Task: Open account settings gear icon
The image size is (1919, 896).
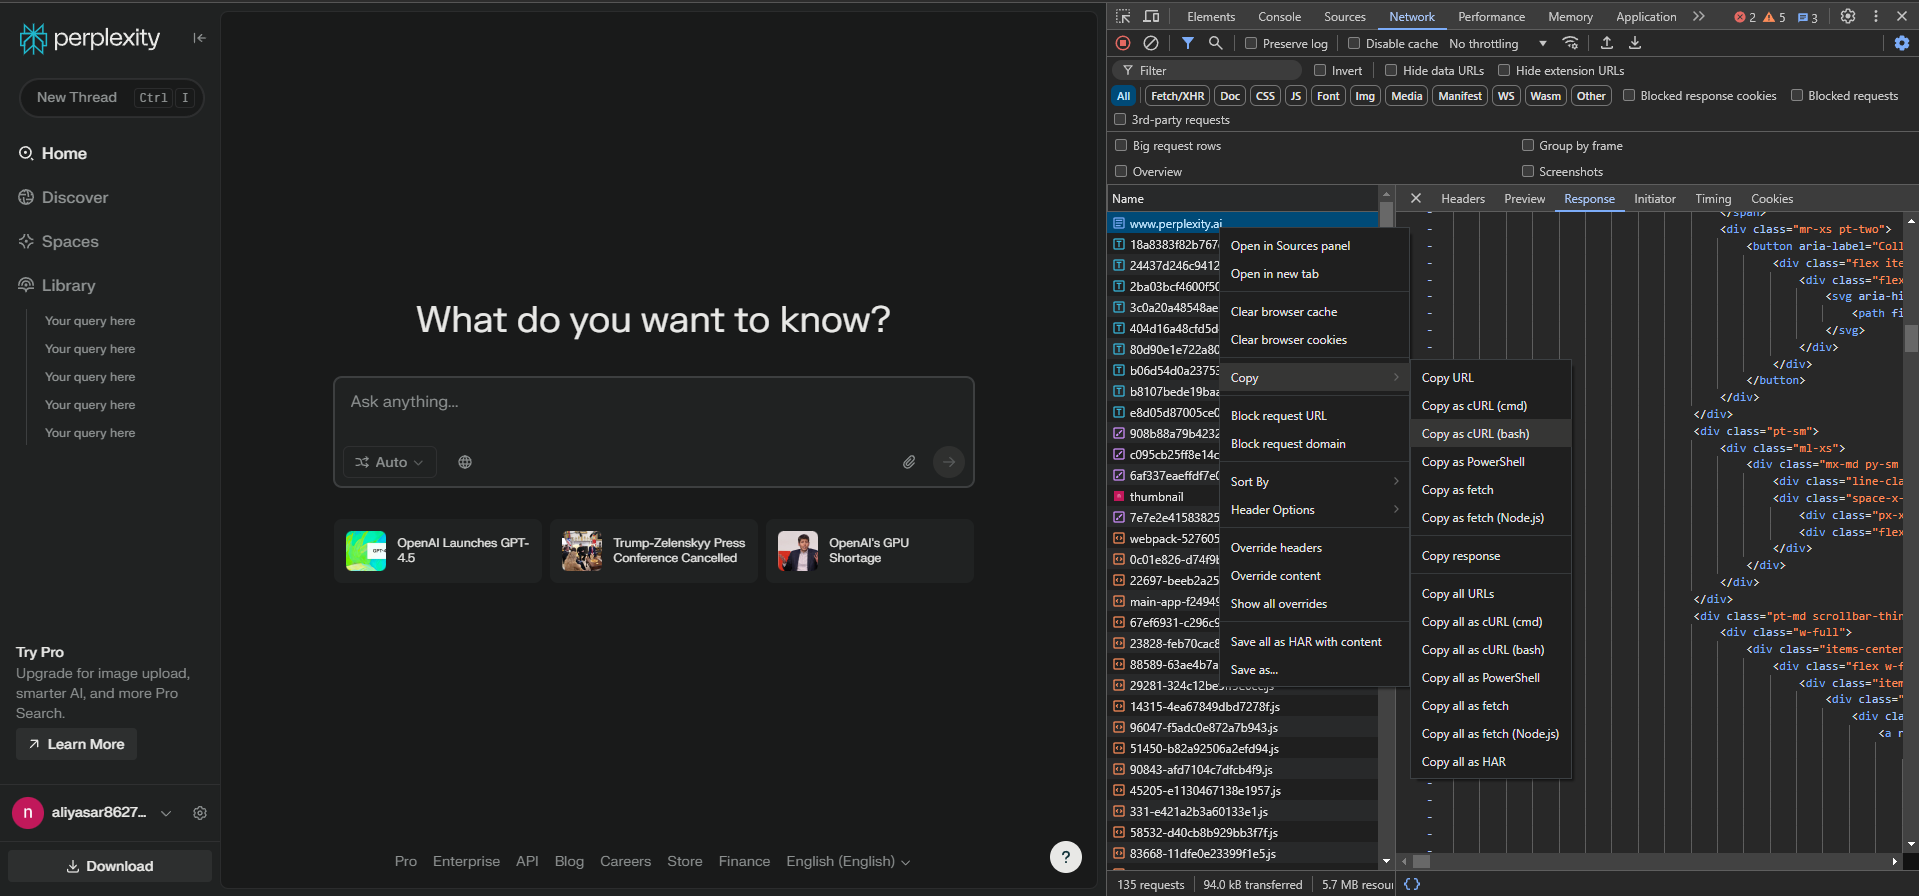Action: click(x=200, y=813)
